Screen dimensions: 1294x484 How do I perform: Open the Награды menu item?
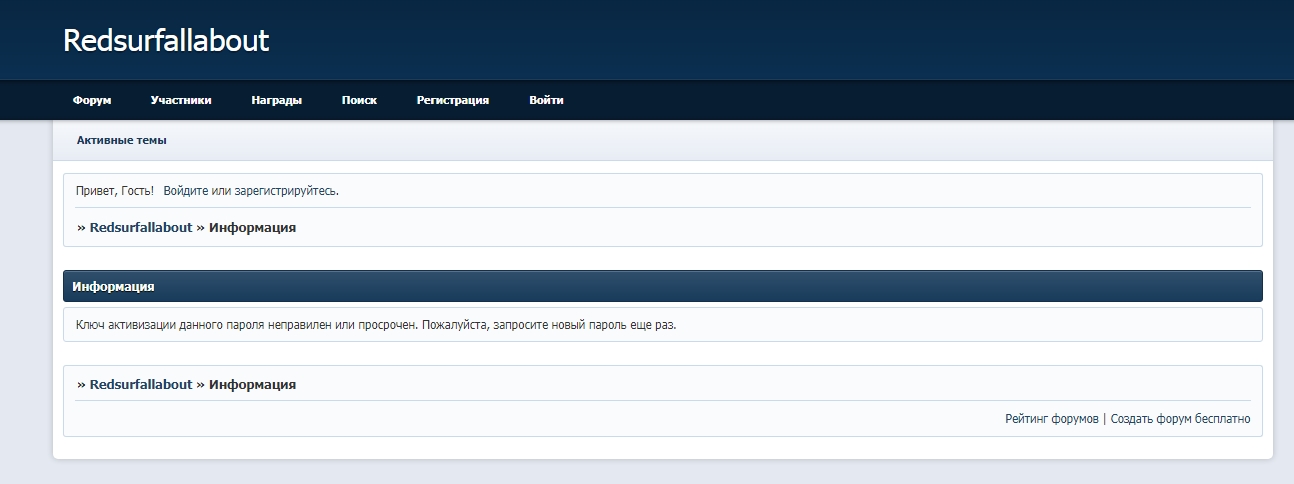pyautogui.click(x=277, y=100)
